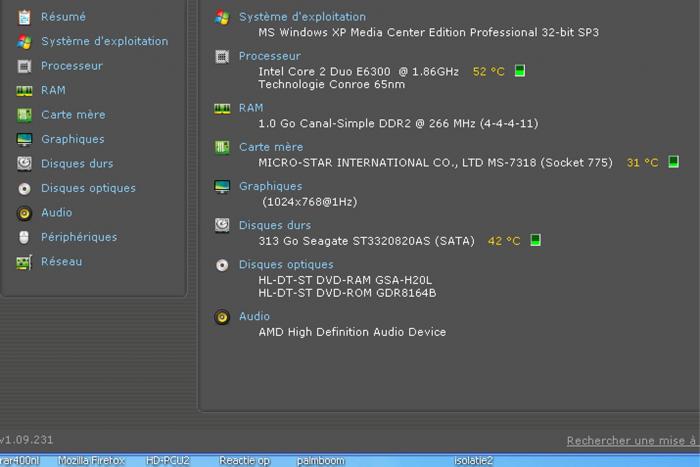Click the Audio speaker icon in sidebar
700x467 pixels.
point(25,213)
